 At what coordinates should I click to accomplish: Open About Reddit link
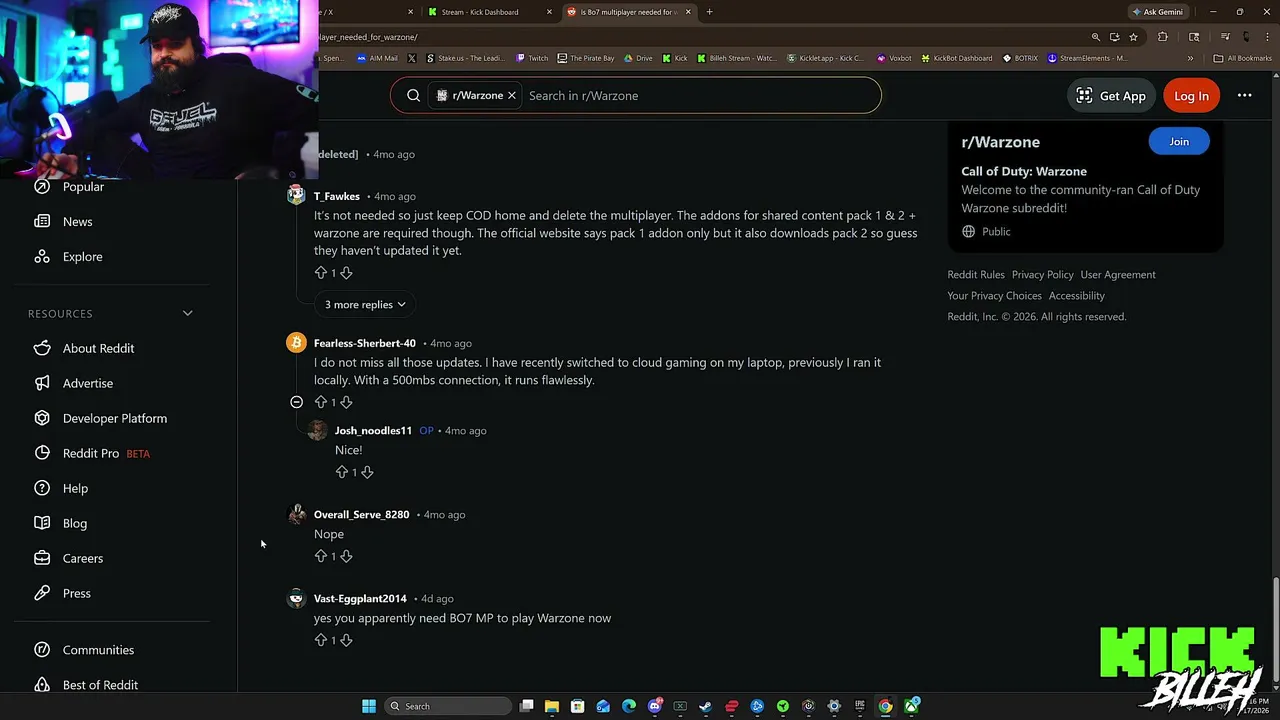[x=98, y=349]
